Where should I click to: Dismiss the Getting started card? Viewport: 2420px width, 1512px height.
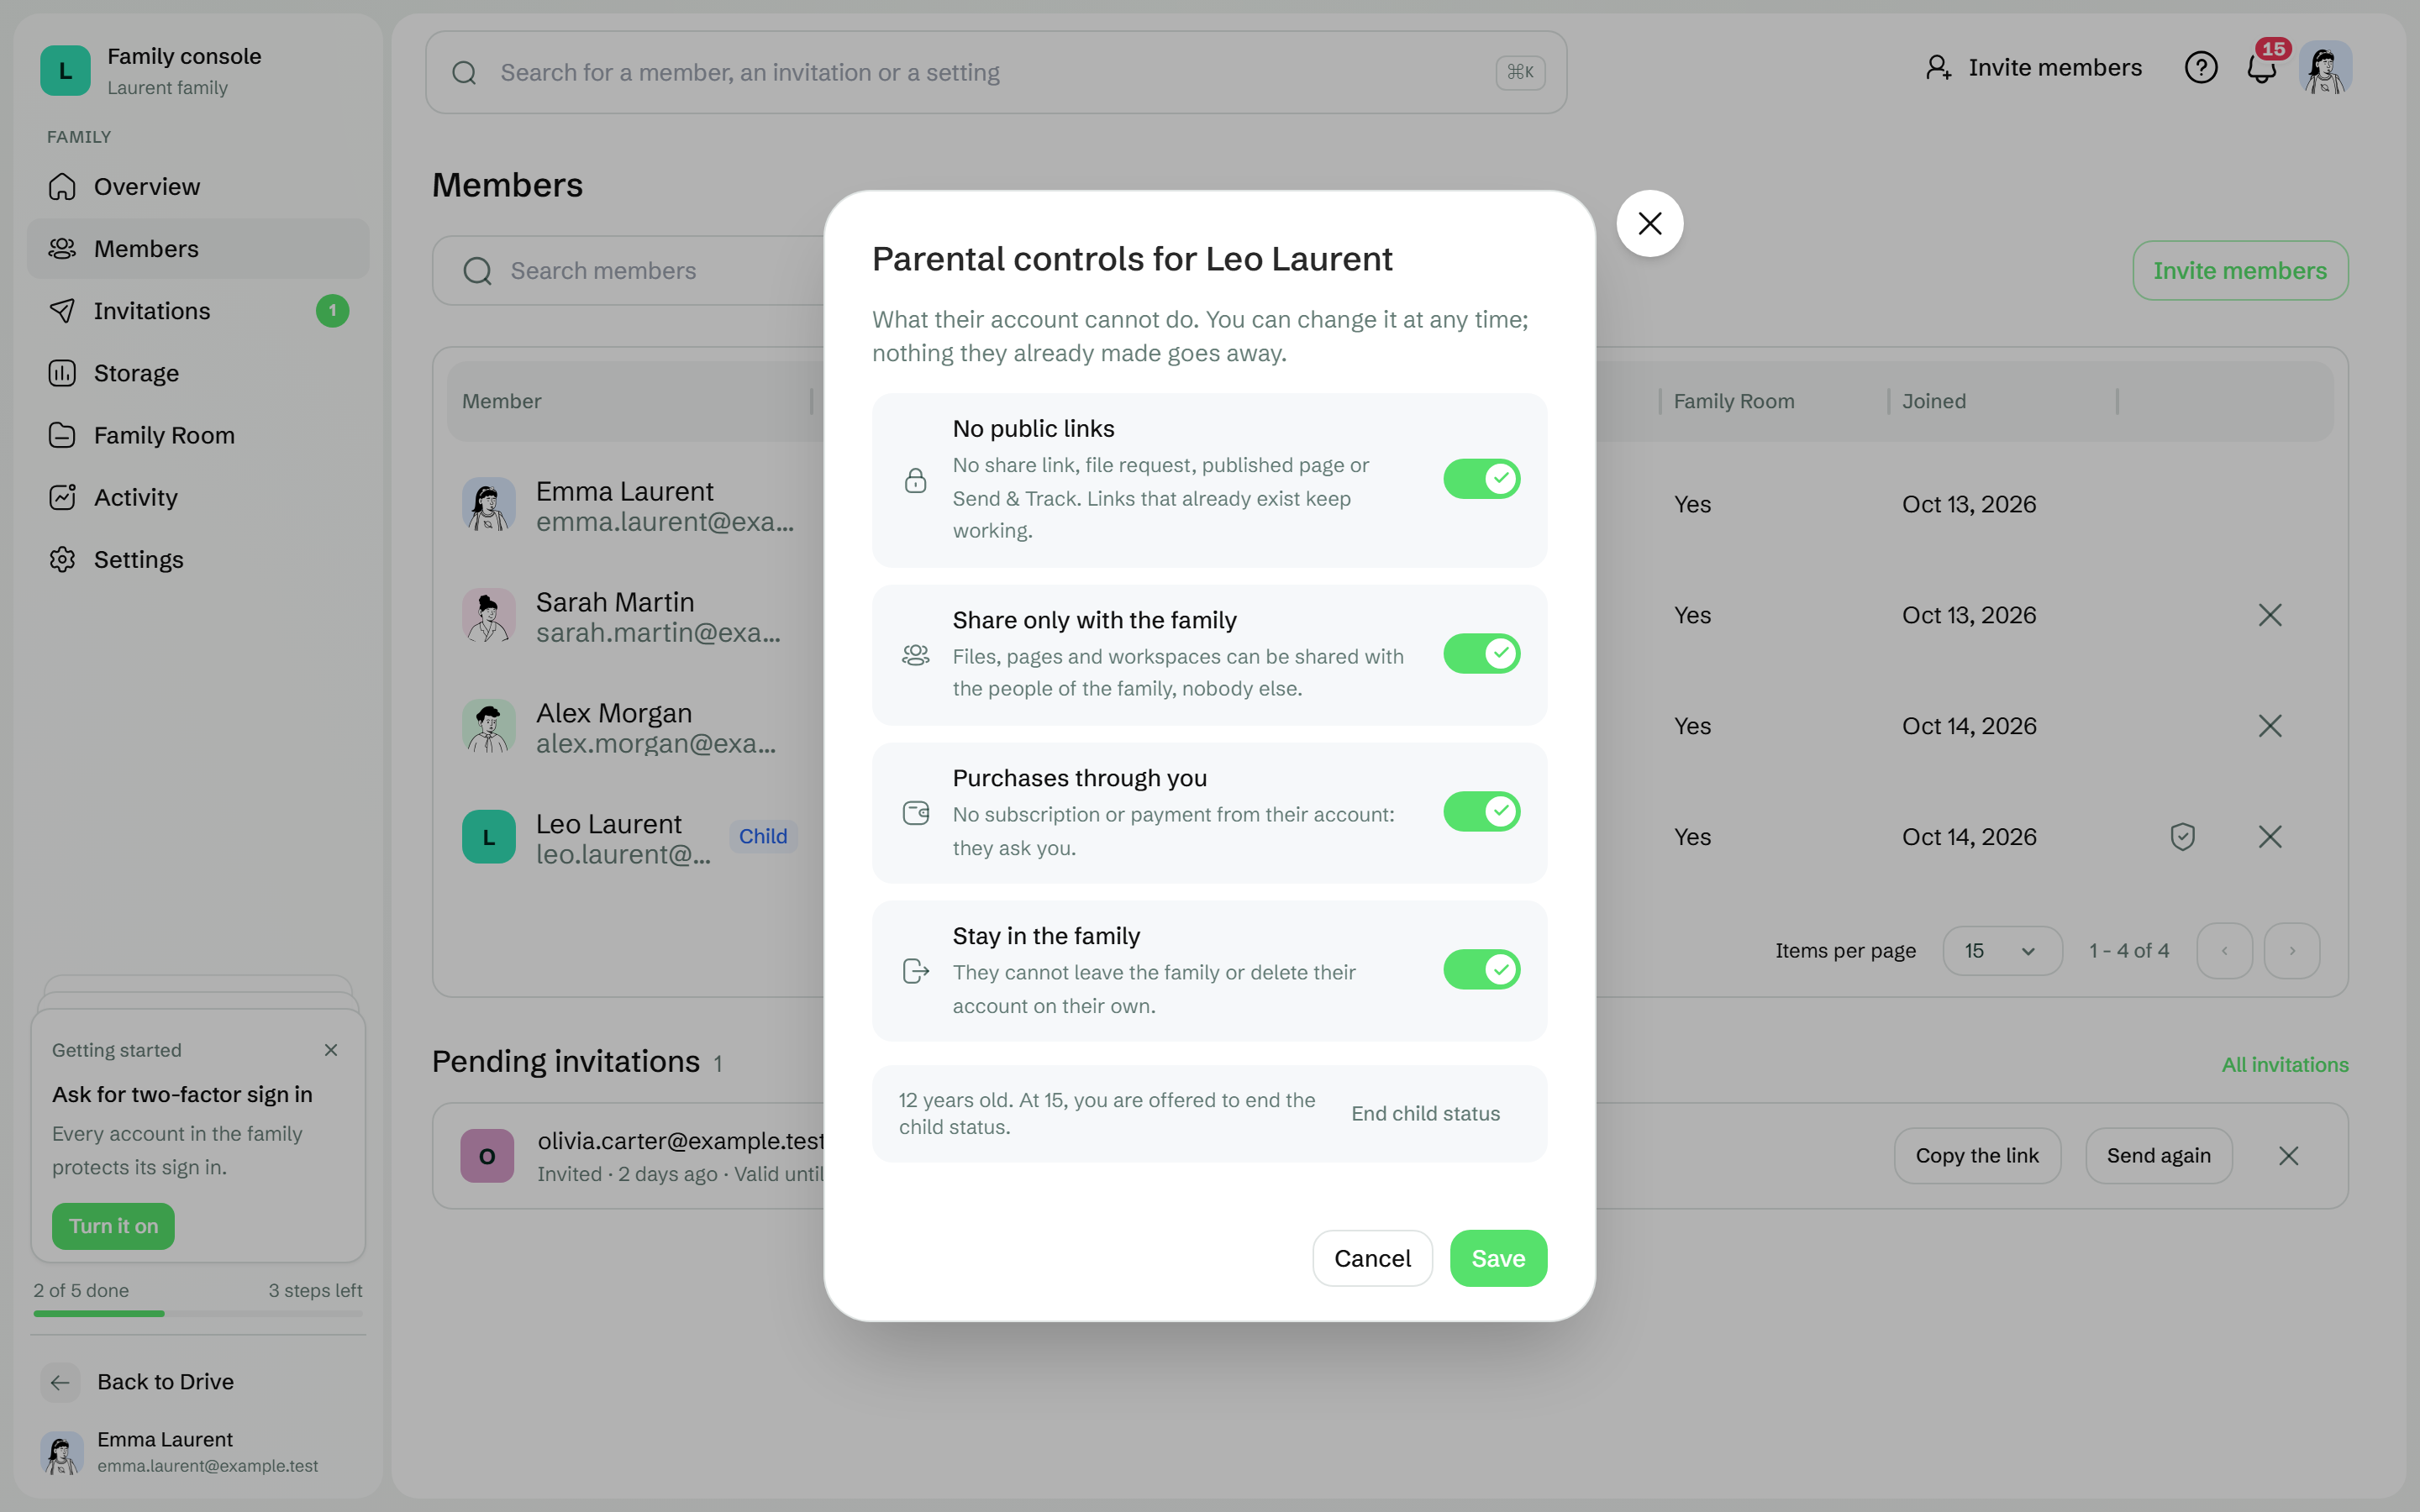point(331,1050)
